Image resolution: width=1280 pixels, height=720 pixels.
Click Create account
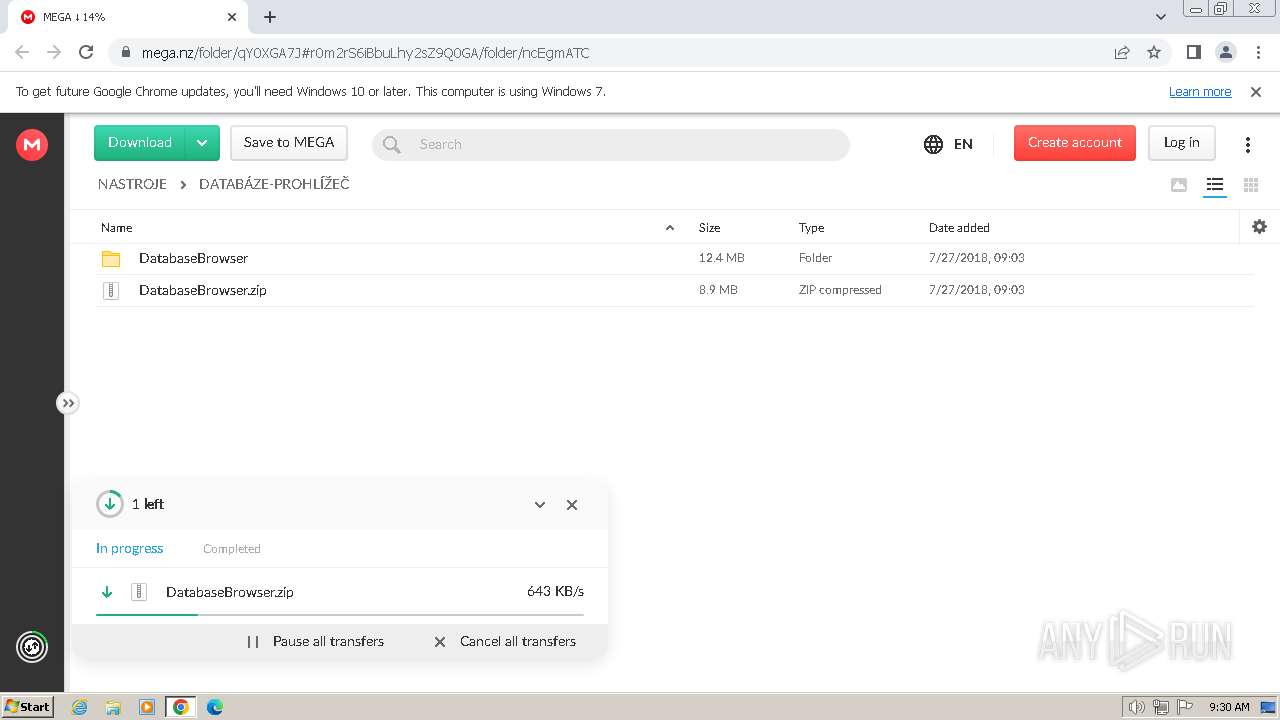[x=1075, y=142]
